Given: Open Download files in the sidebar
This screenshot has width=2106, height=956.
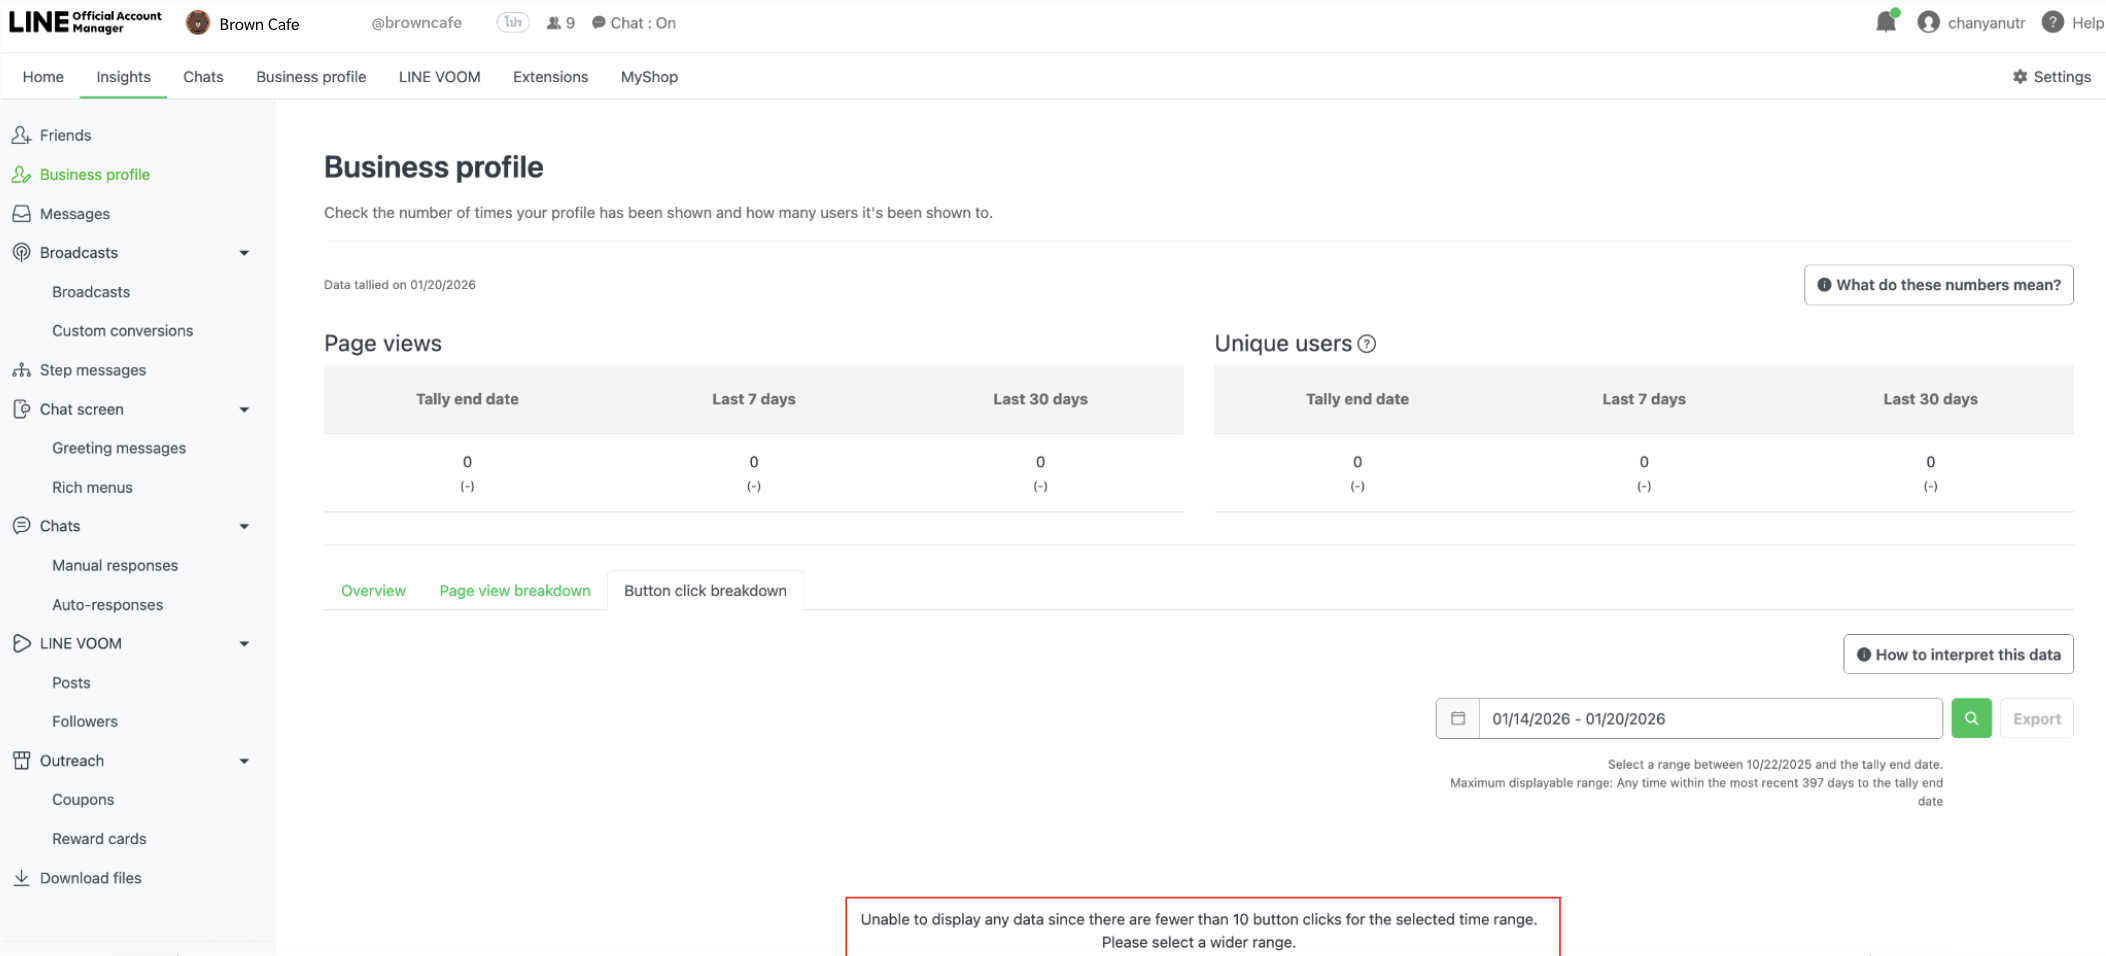Looking at the screenshot, I should [90, 878].
